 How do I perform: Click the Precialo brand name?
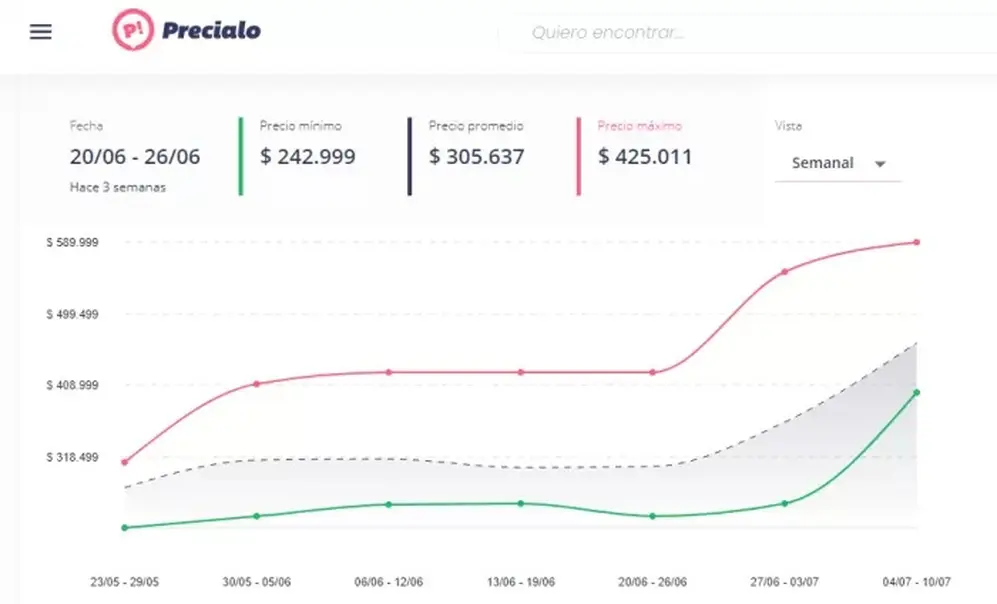211,31
